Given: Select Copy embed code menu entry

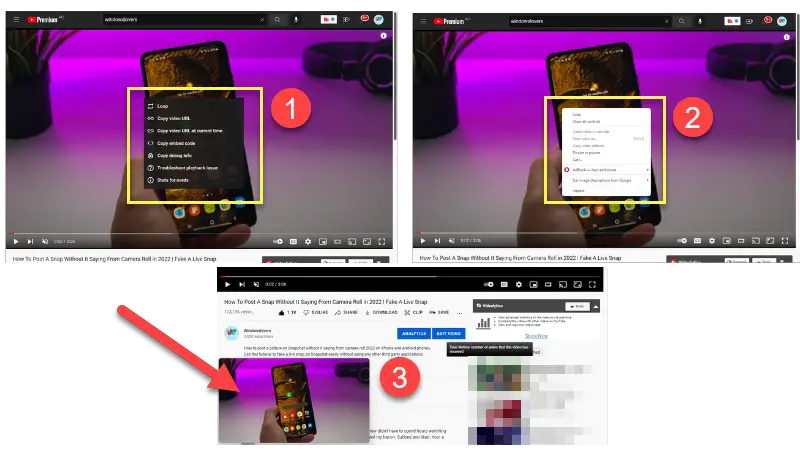Looking at the screenshot, I should coord(194,143).
